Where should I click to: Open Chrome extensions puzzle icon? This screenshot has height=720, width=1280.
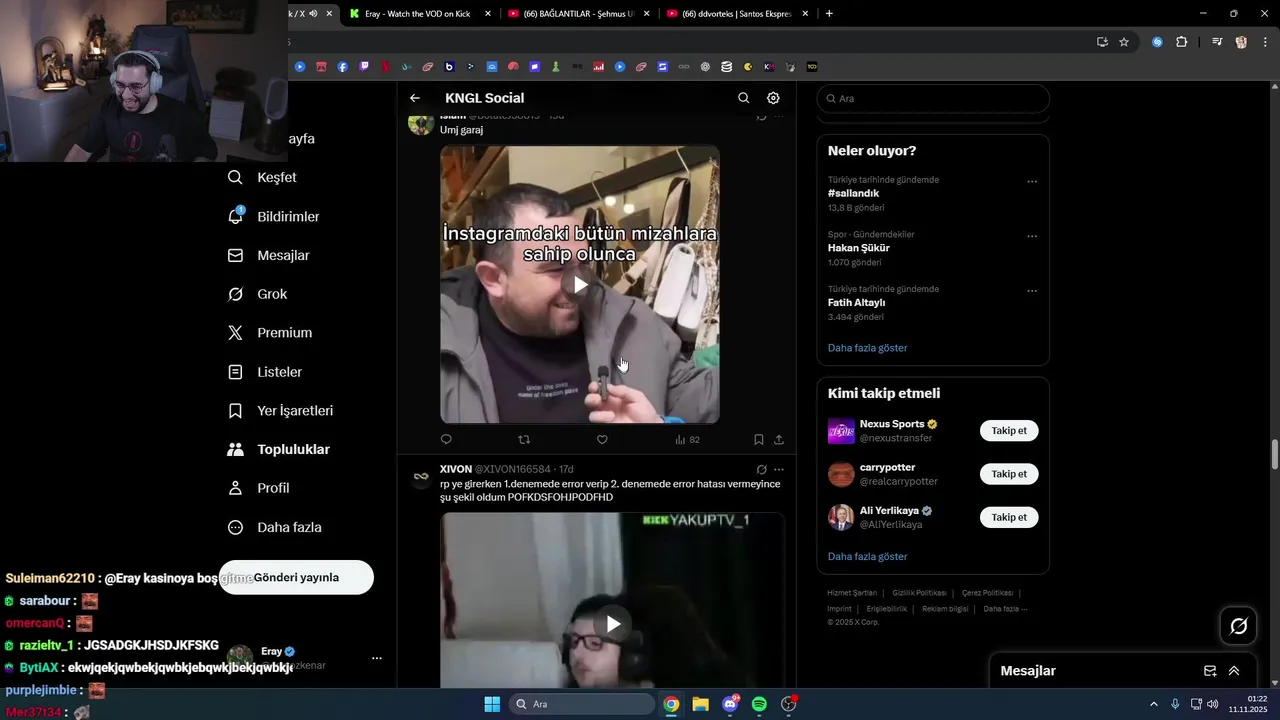1182,42
